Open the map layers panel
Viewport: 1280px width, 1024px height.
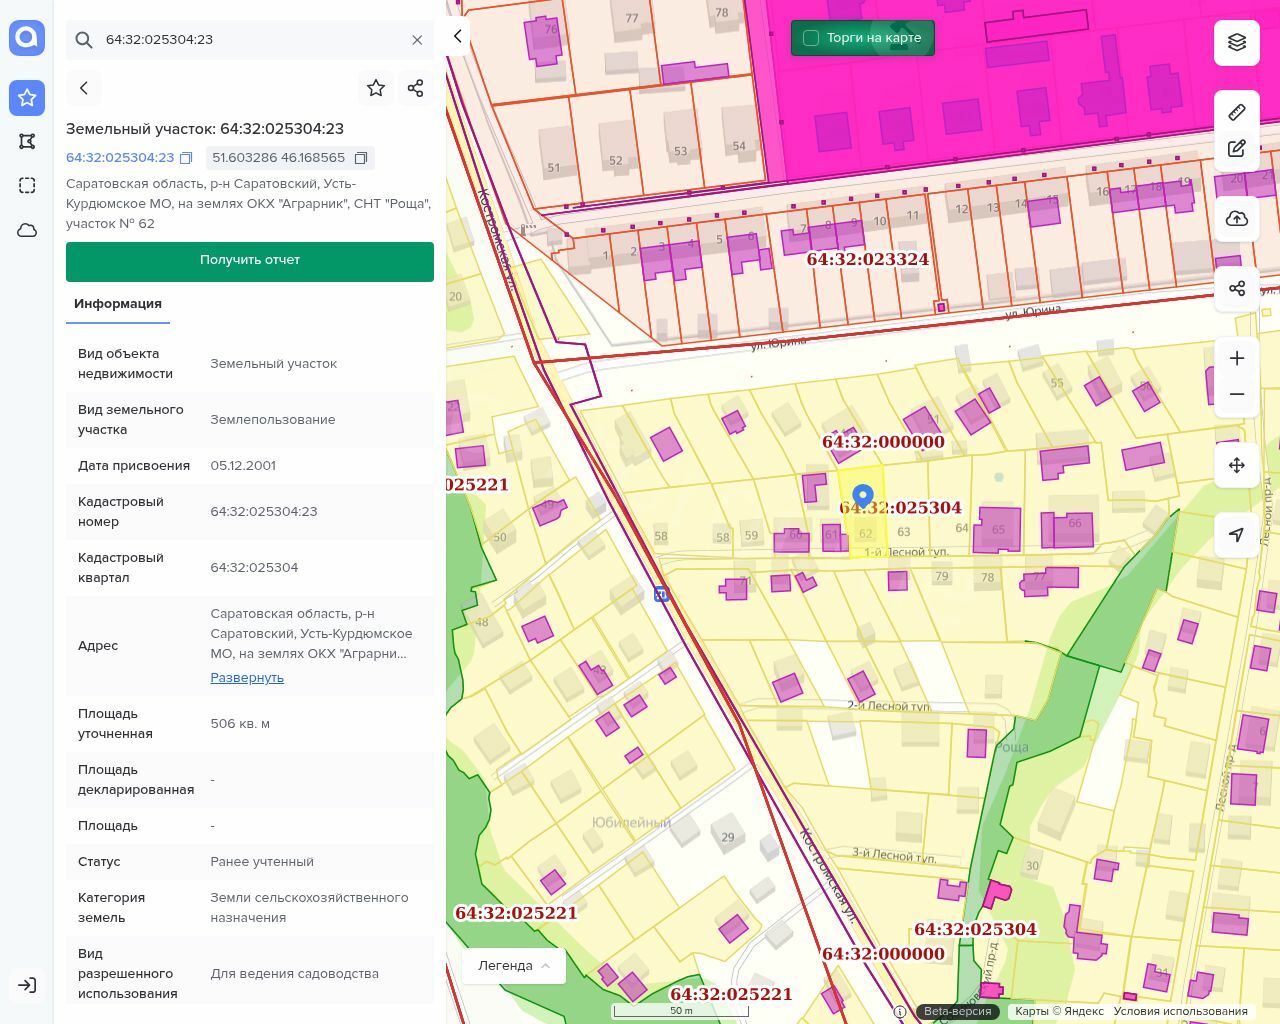click(x=1237, y=42)
